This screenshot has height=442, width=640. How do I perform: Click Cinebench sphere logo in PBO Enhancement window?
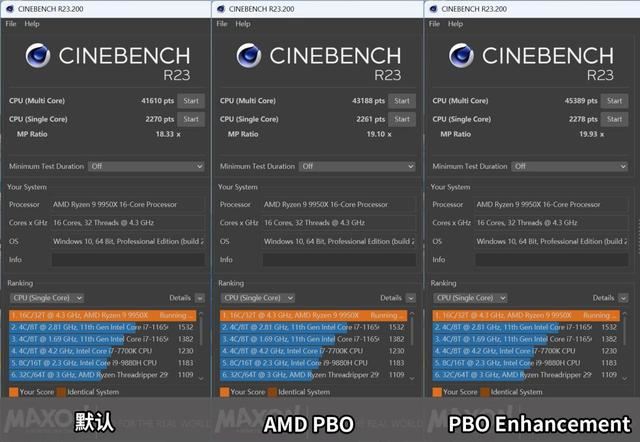click(461, 55)
